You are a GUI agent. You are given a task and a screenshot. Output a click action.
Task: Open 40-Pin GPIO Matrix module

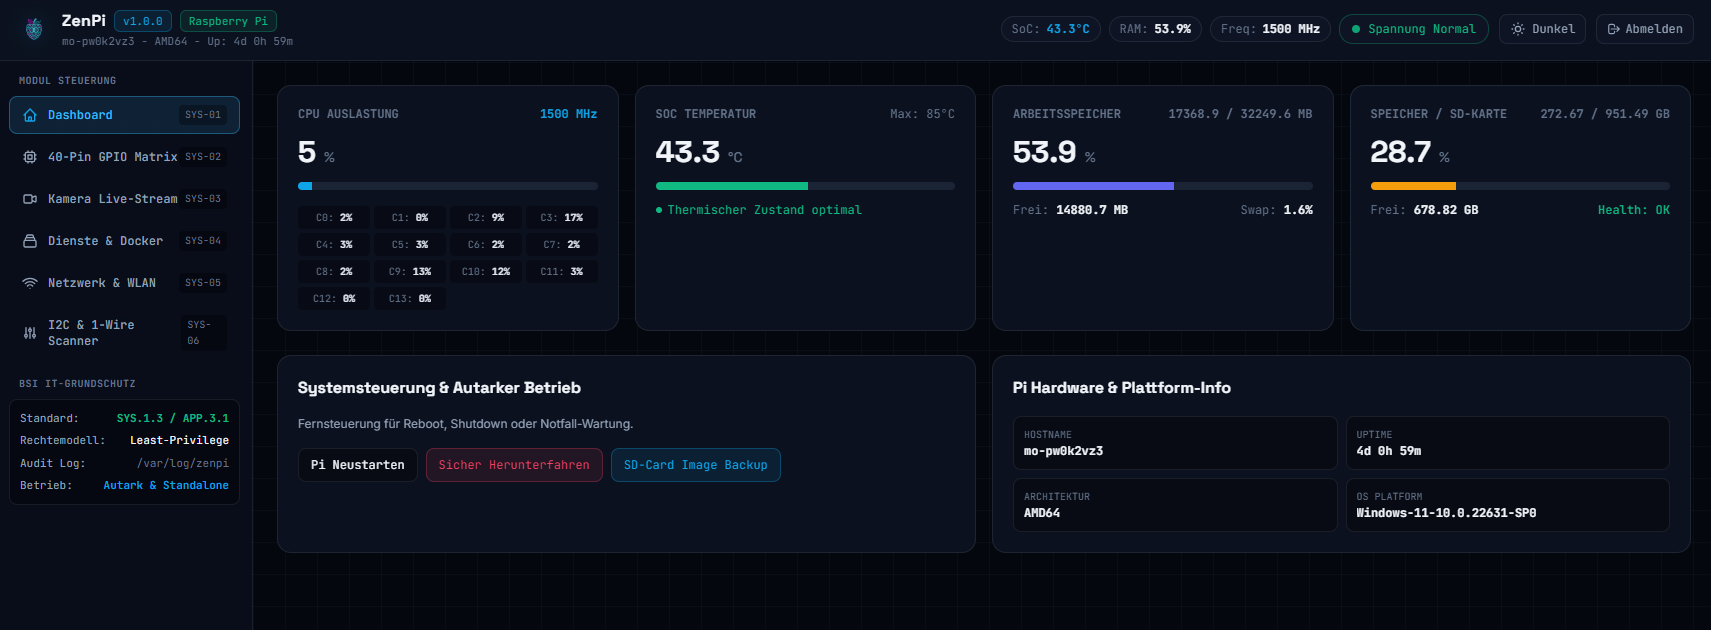(124, 157)
